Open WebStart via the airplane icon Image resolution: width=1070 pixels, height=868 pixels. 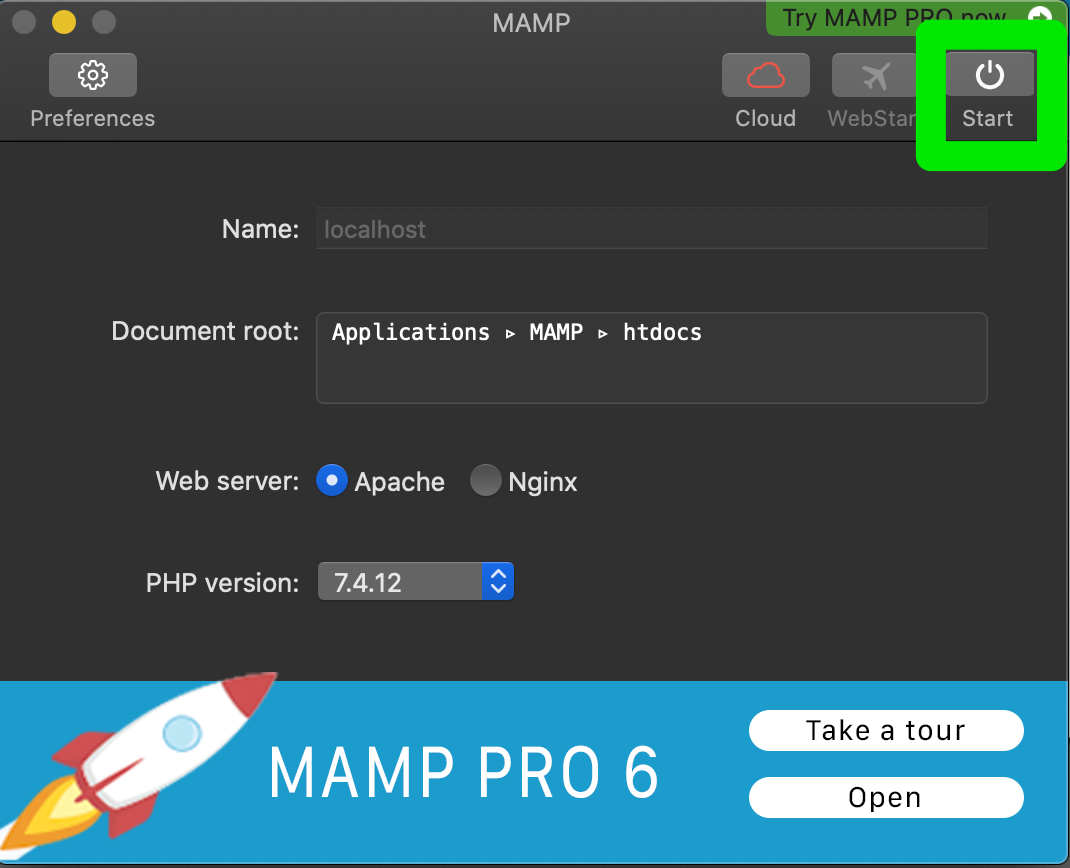point(875,75)
